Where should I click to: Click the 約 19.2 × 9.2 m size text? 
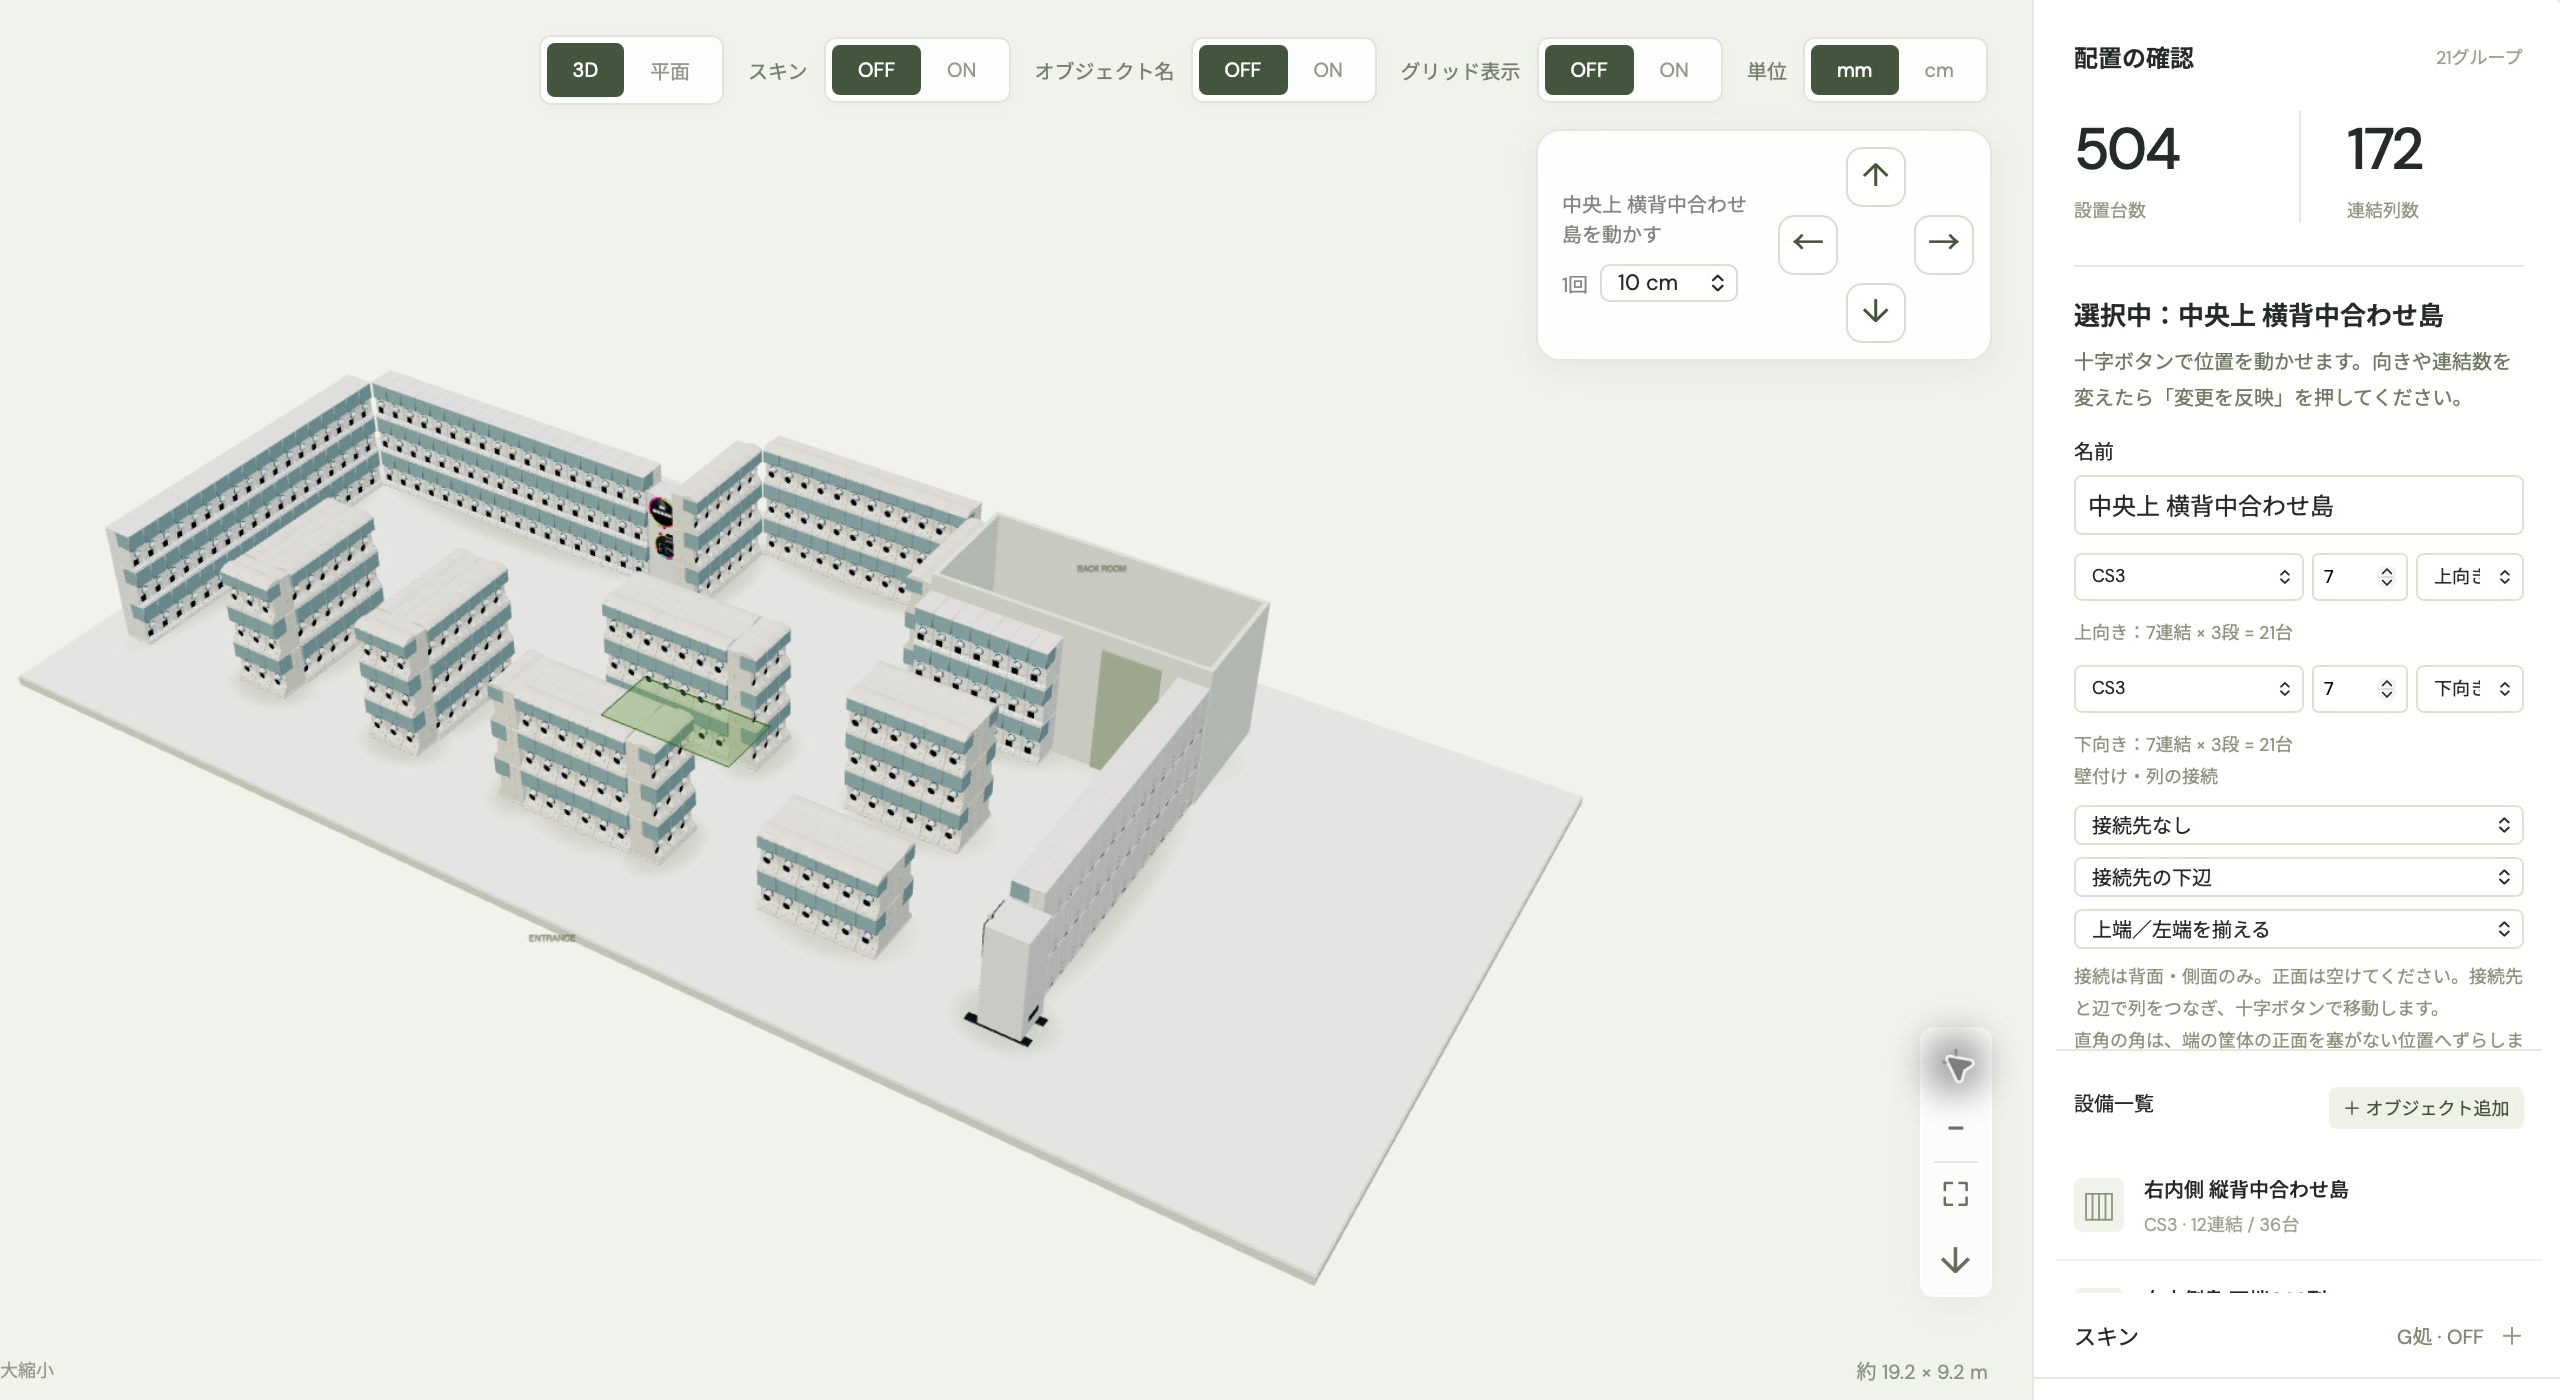(1921, 1372)
